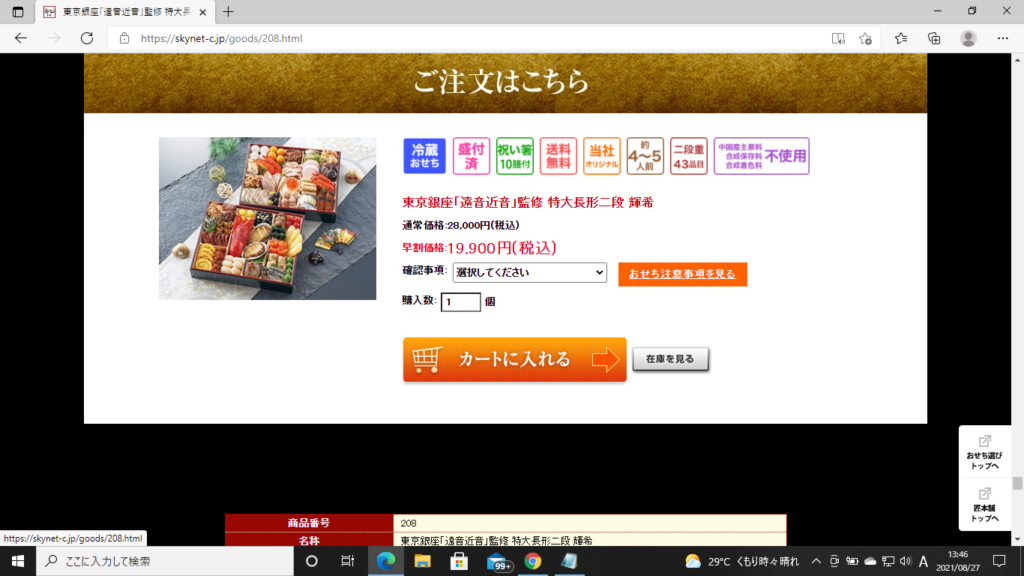Check stock with 在庫を見る button
Image resolution: width=1024 pixels, height=576 pixels.
pos(670,359)
